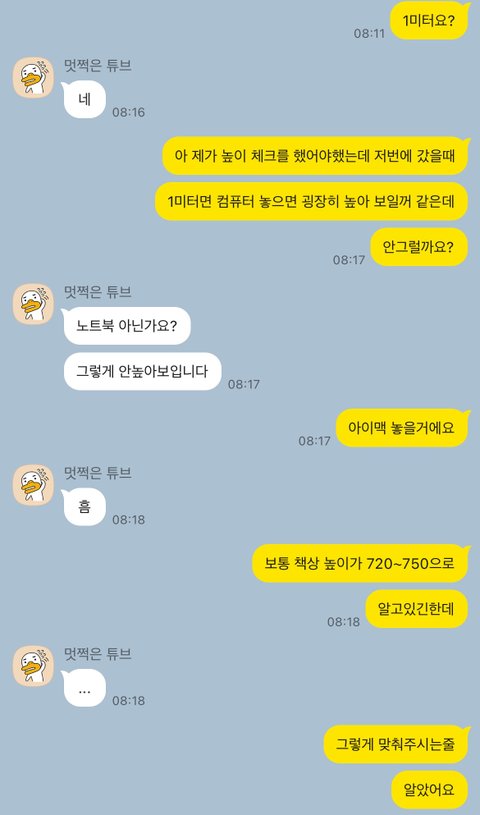The width and height of the screenshot is (480, 815).
Task: Tap the '아이맥 놓을거에요' message
Action: pyautogui.click(x=403, y=428)
